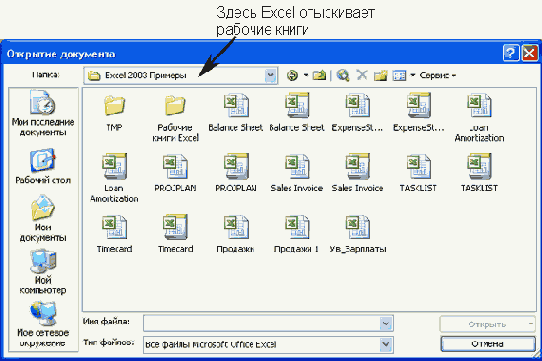Select the Ув_Зарплаты workbook file
The height and width of the screenshot is (361, 542).
coord(357,234)
